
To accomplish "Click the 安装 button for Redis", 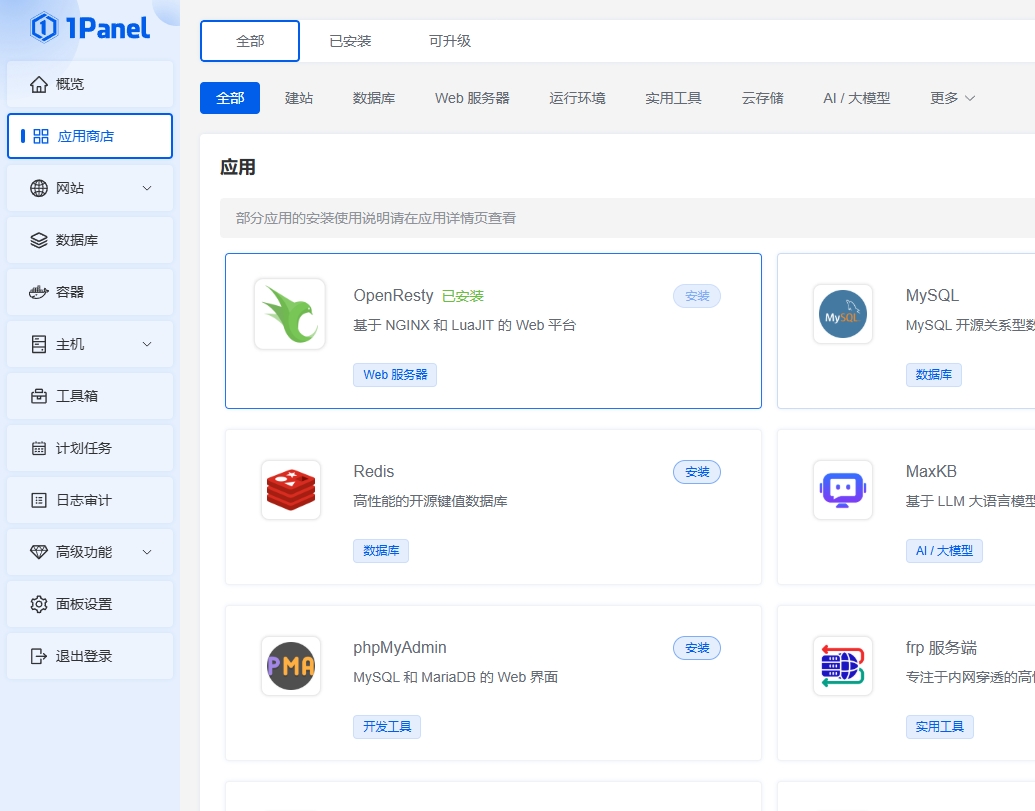I will 696,471.
